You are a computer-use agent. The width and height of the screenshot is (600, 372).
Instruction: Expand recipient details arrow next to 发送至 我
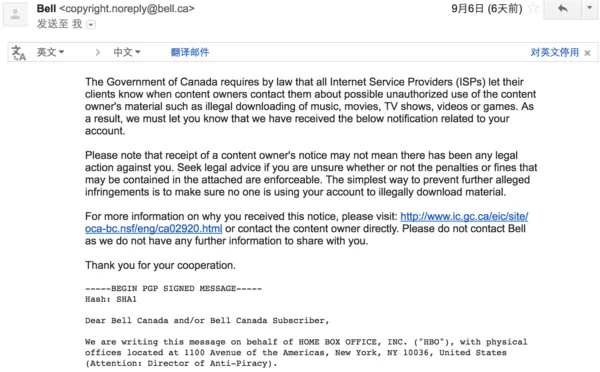91,25
